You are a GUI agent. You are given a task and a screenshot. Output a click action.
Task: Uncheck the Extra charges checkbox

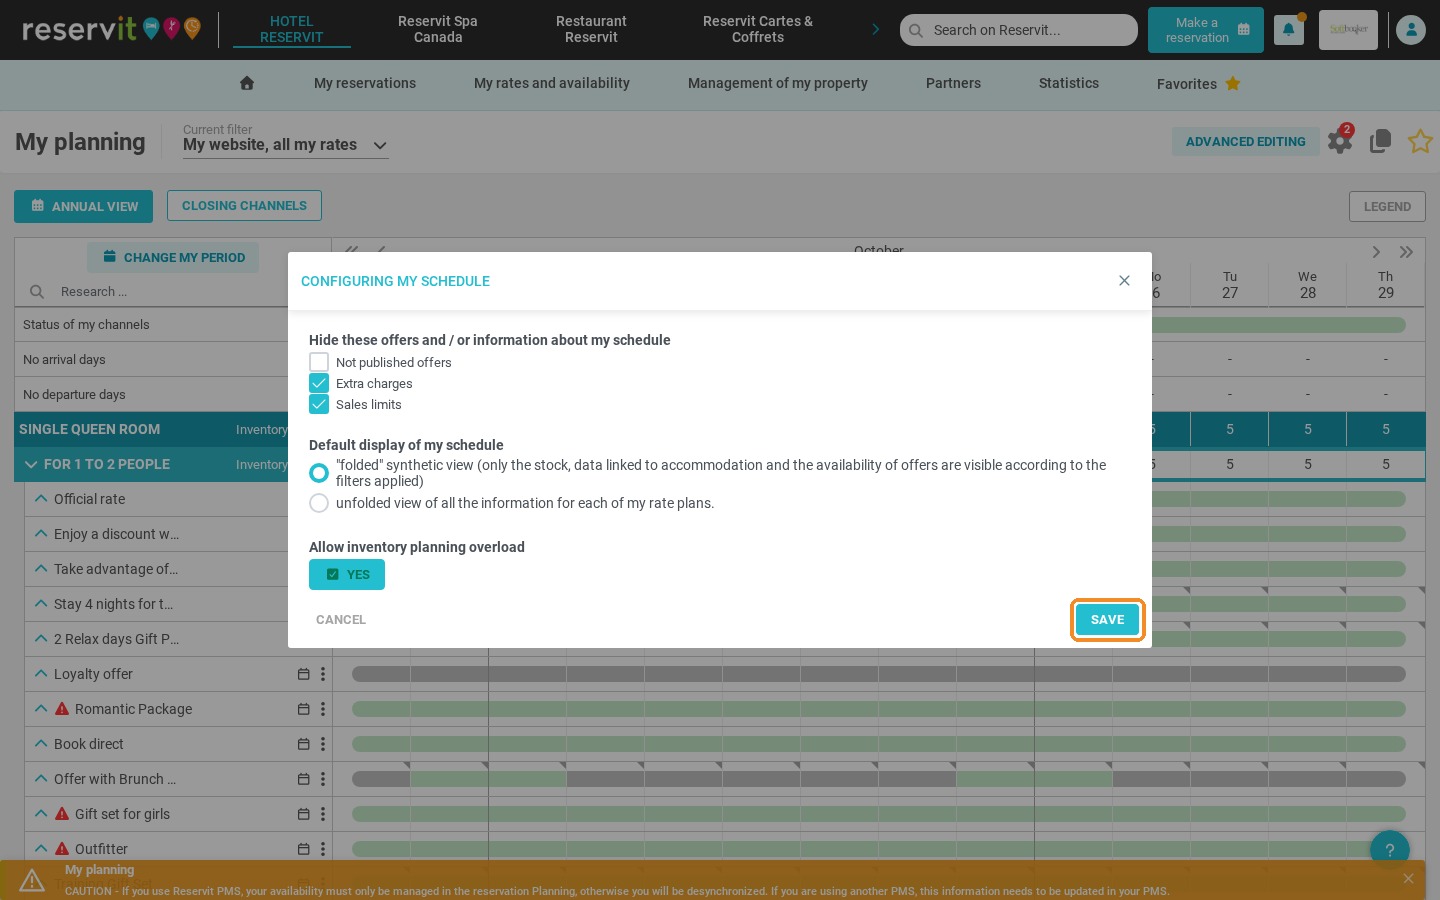[x=319, y=383]
